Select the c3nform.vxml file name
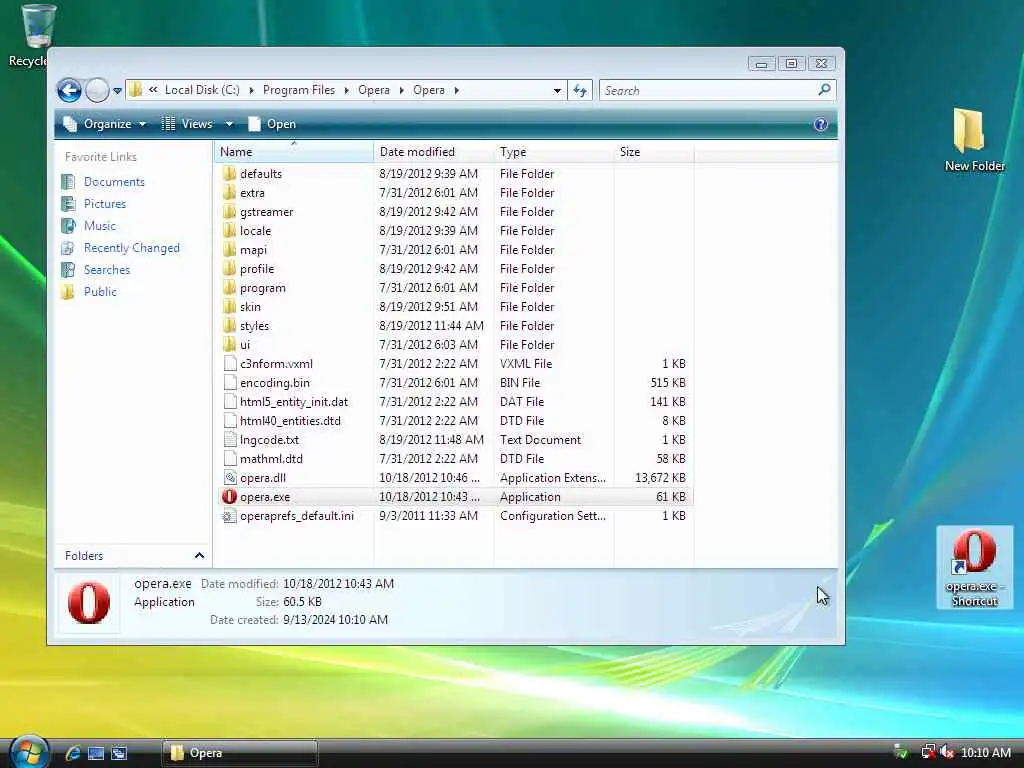1024x768 pixels. tap(276, 364)
